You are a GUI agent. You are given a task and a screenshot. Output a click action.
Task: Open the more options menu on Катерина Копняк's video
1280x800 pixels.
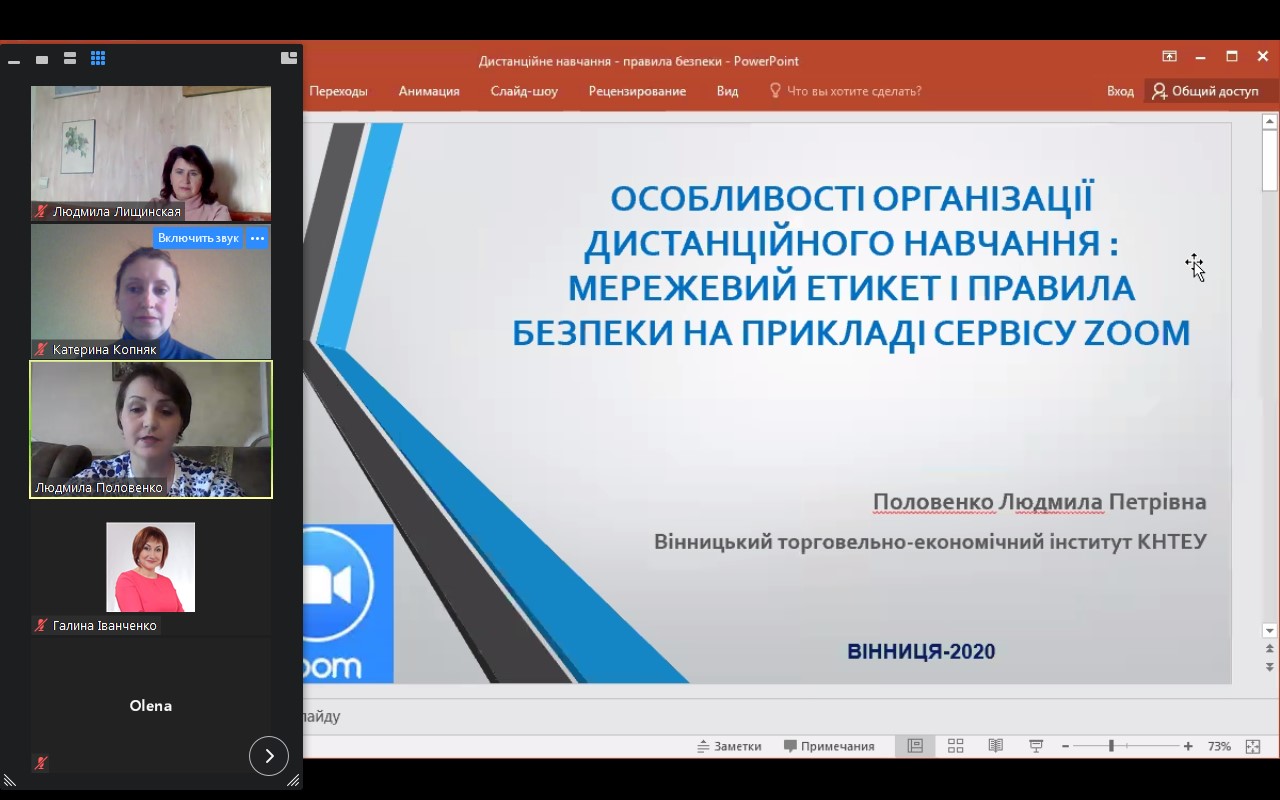click(x=257, y=238)
